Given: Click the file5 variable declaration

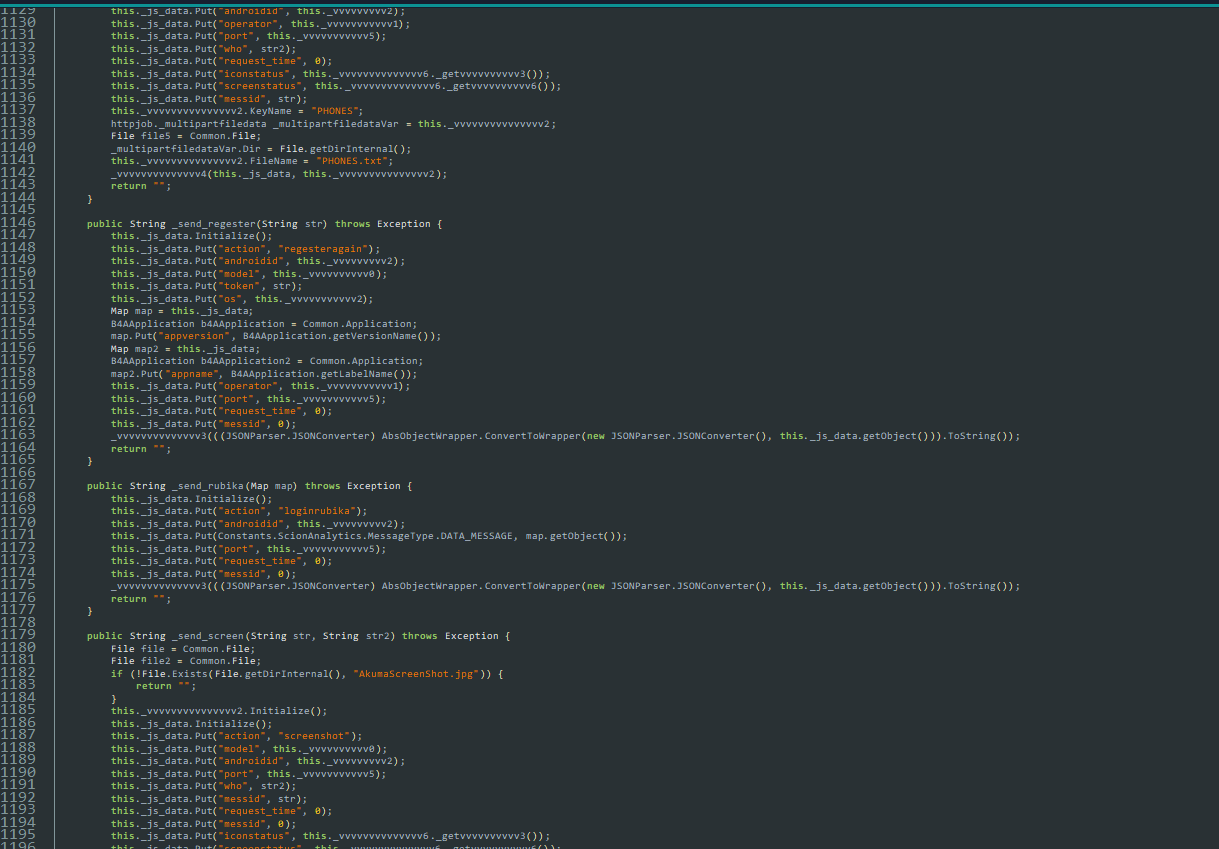Looking at the screenshot, I should tap(157, 136).
